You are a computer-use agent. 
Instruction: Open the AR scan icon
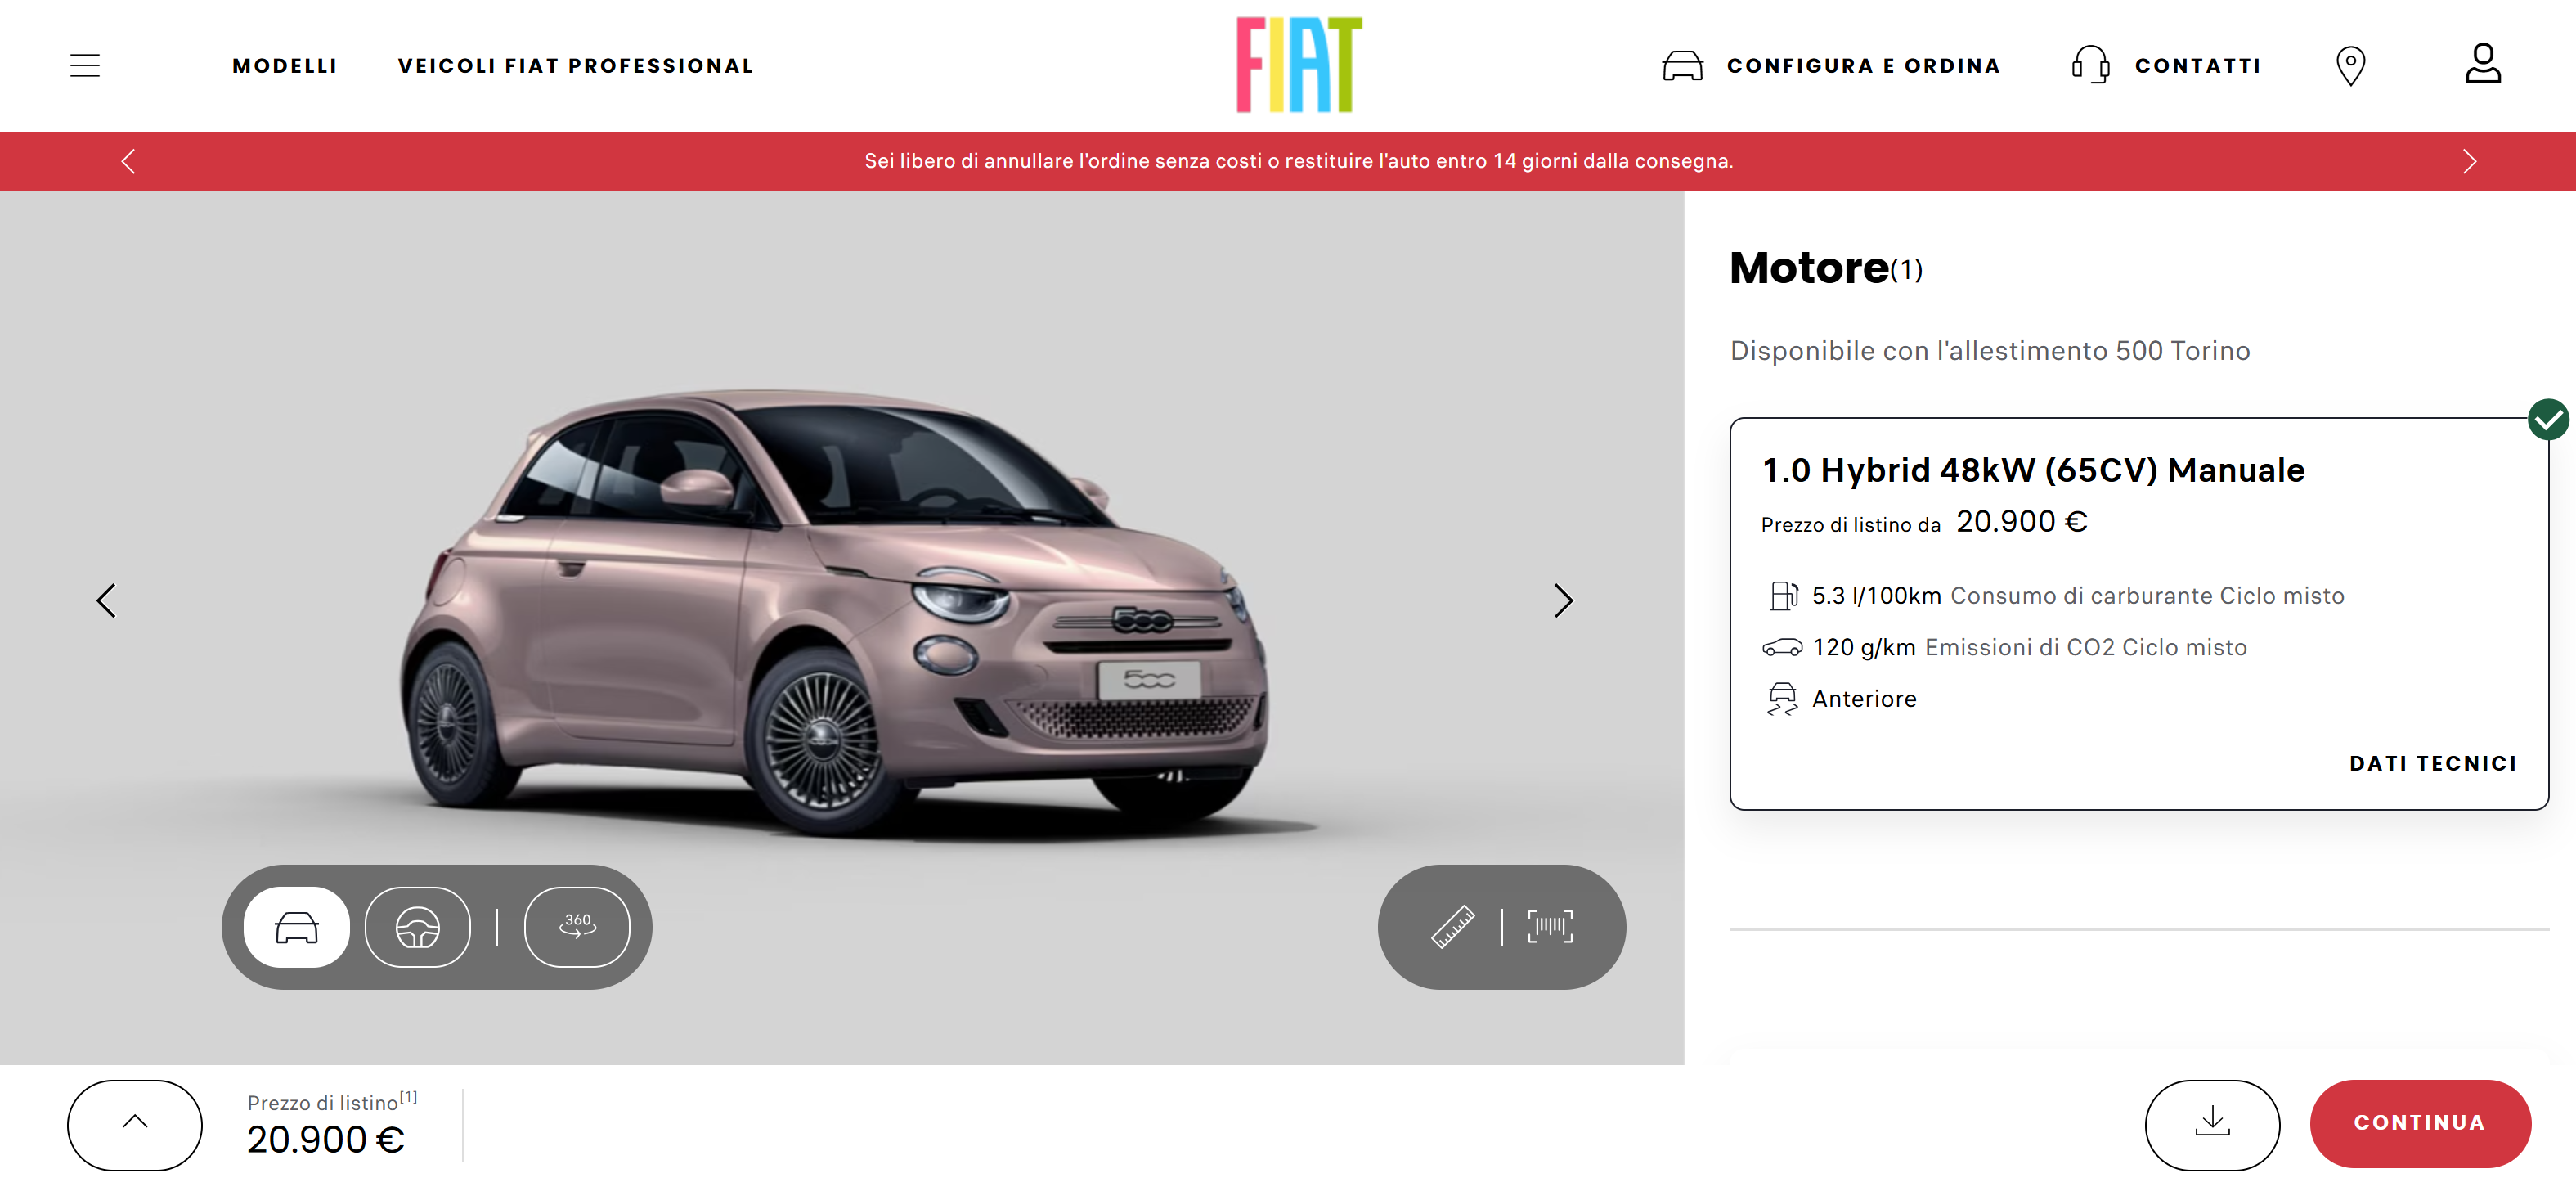tap(1550, 927)
